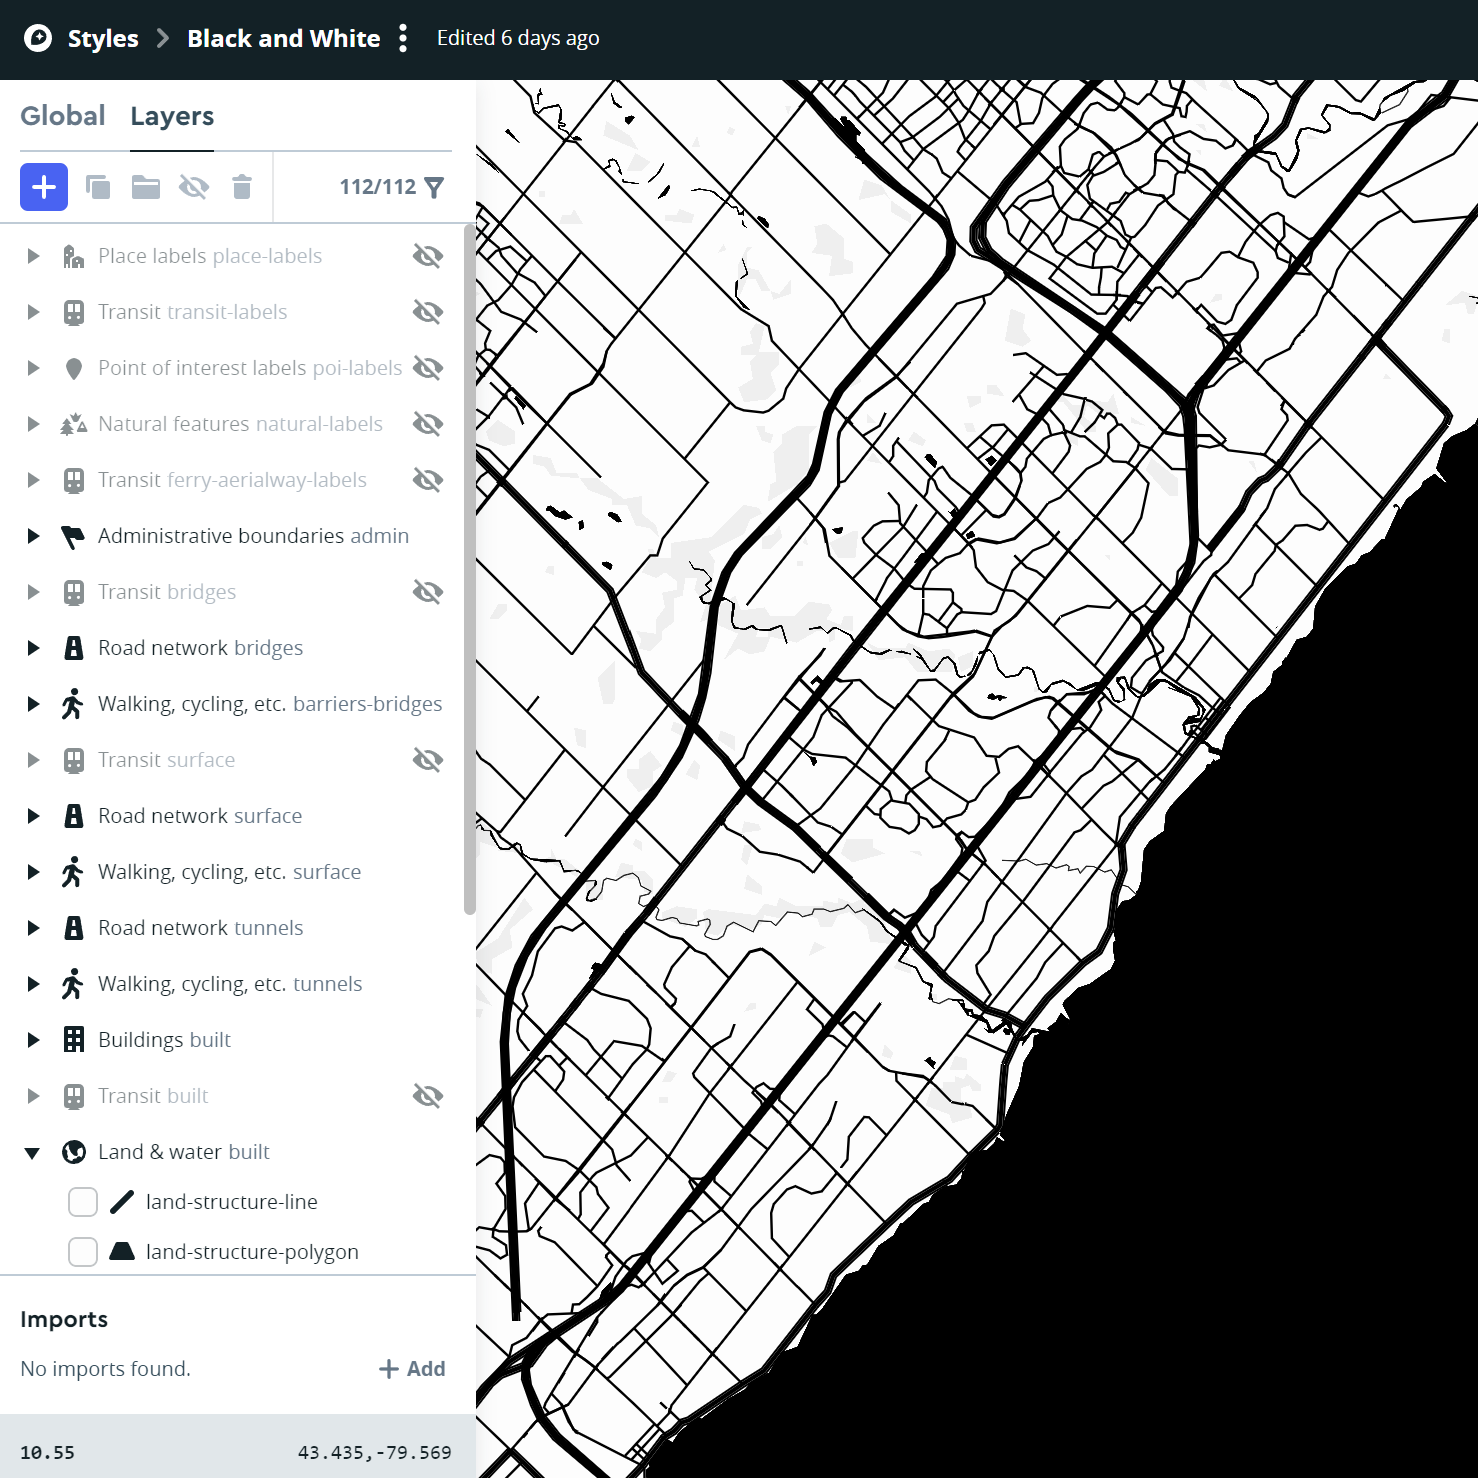The width and height of the screenshot is (1478, 1478).
Task: Switch to the Global tab
Action: click(x=62, y=116)
